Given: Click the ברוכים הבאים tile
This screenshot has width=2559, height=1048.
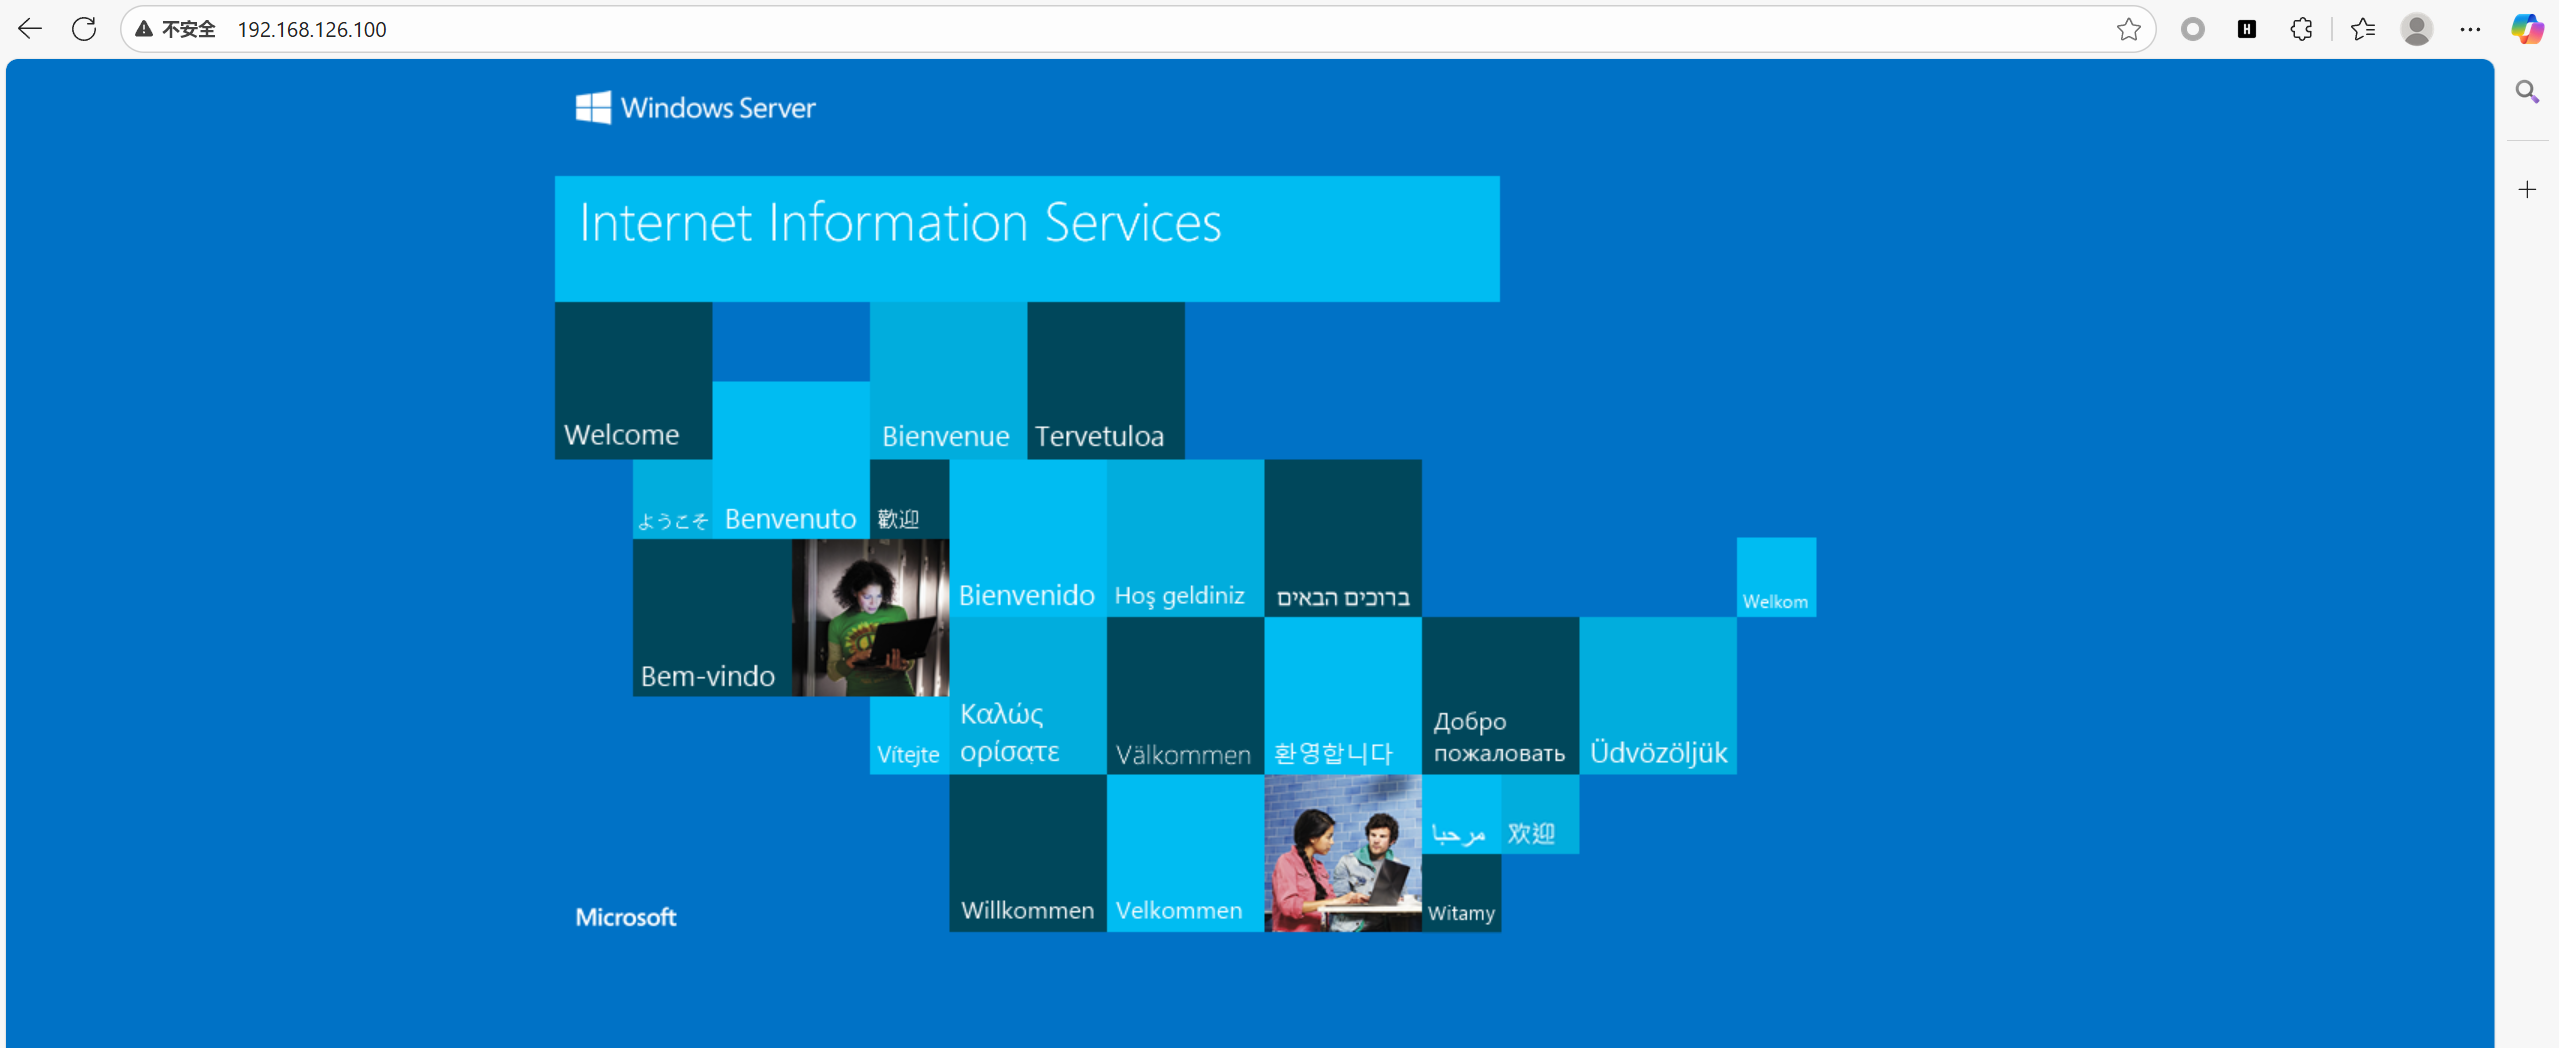Looking at the screenshot, I should [1343, 538].
